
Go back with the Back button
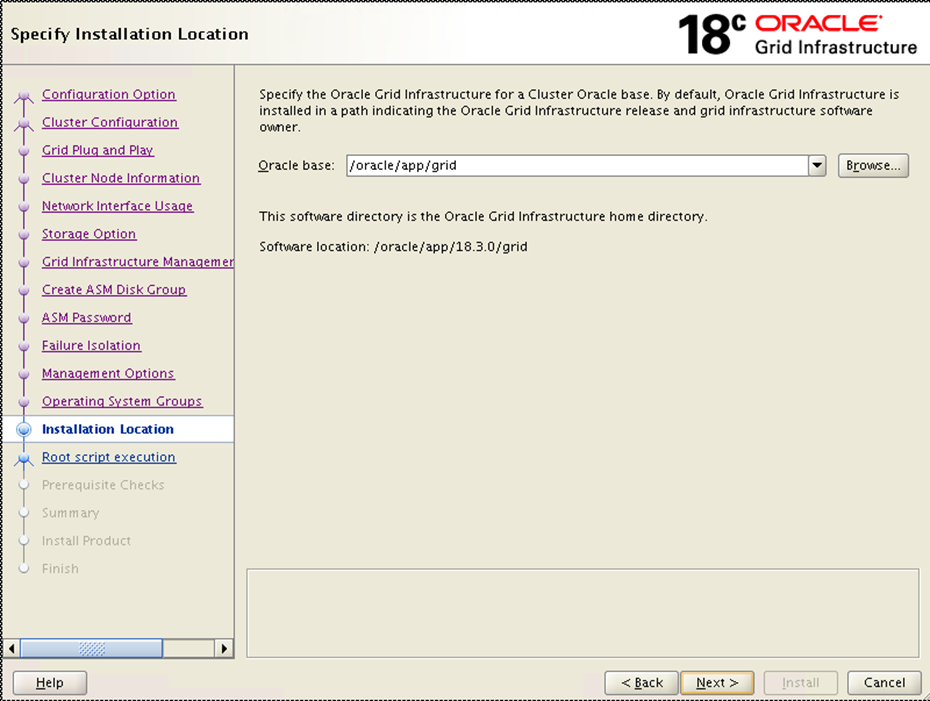click(641, 683)
